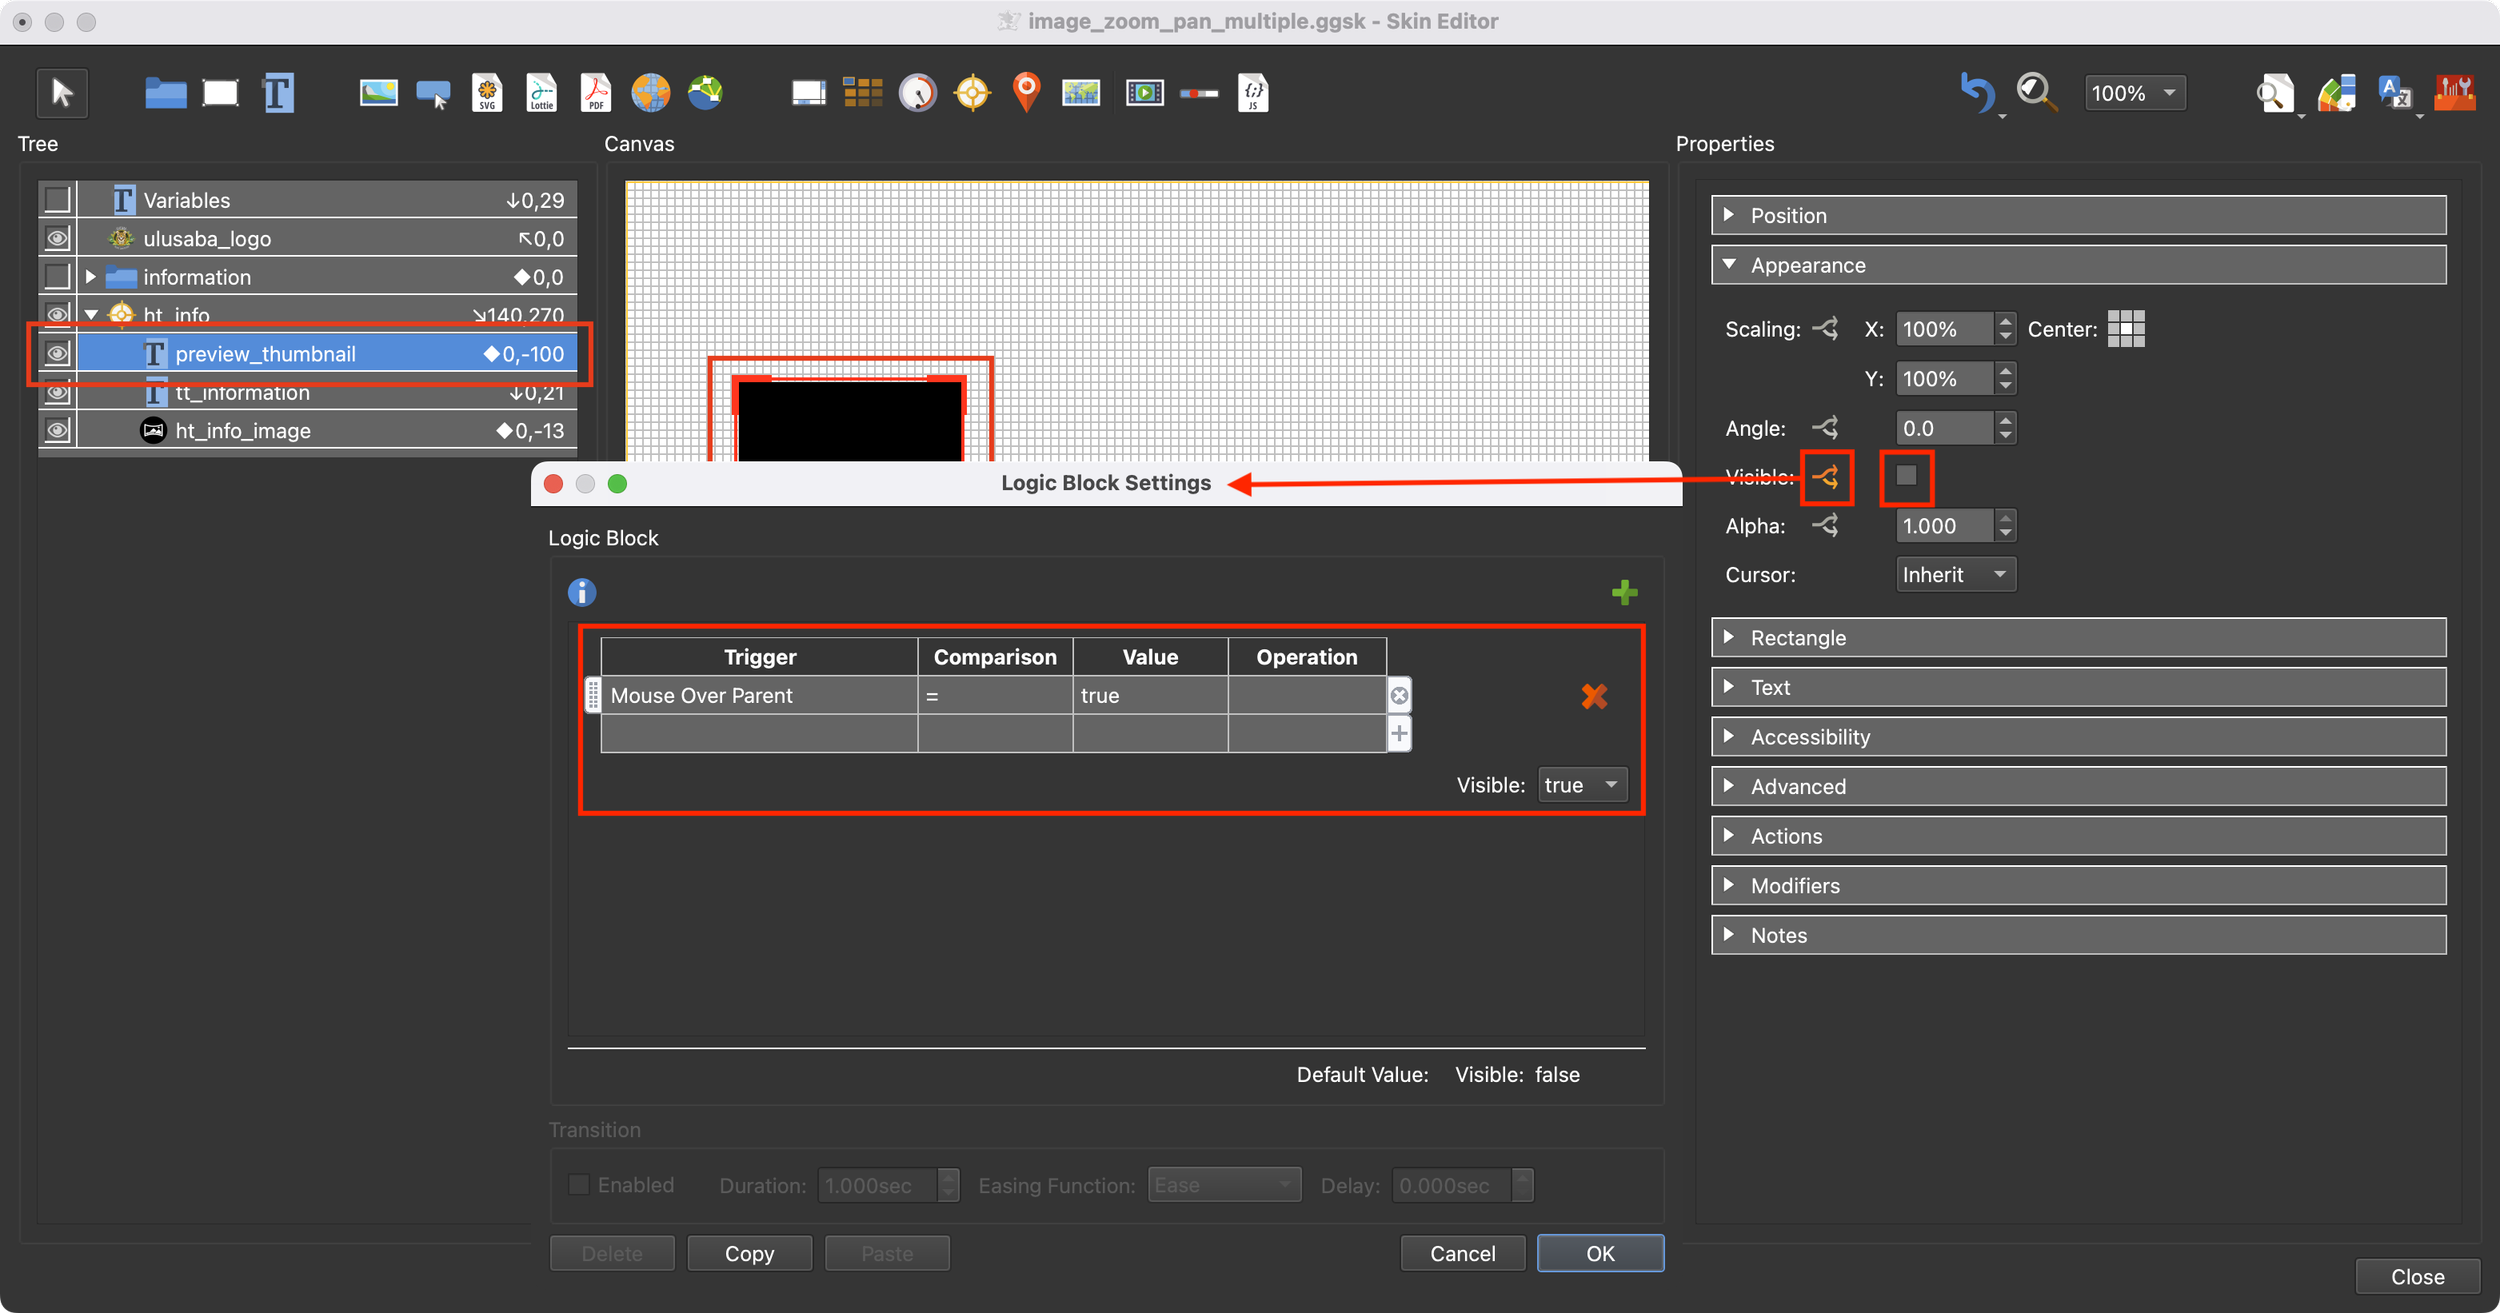2500x1313 pixels.
Task: Hide the ulusaba_logo element
Action: (x=57, y=238)
